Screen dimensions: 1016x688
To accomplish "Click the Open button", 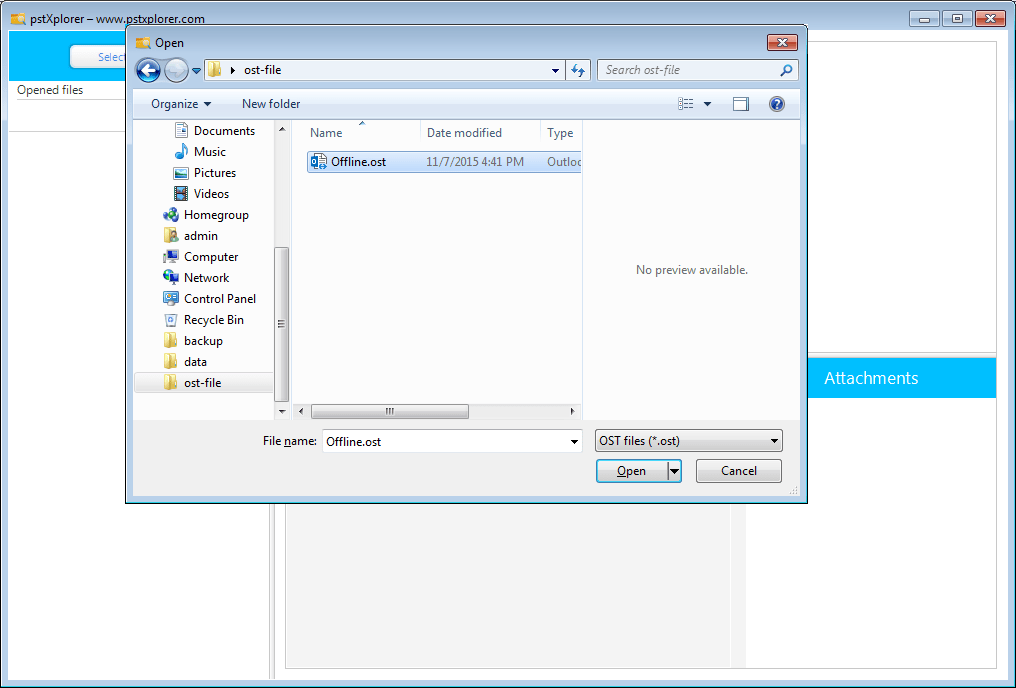I will click(x=632, y=471).
